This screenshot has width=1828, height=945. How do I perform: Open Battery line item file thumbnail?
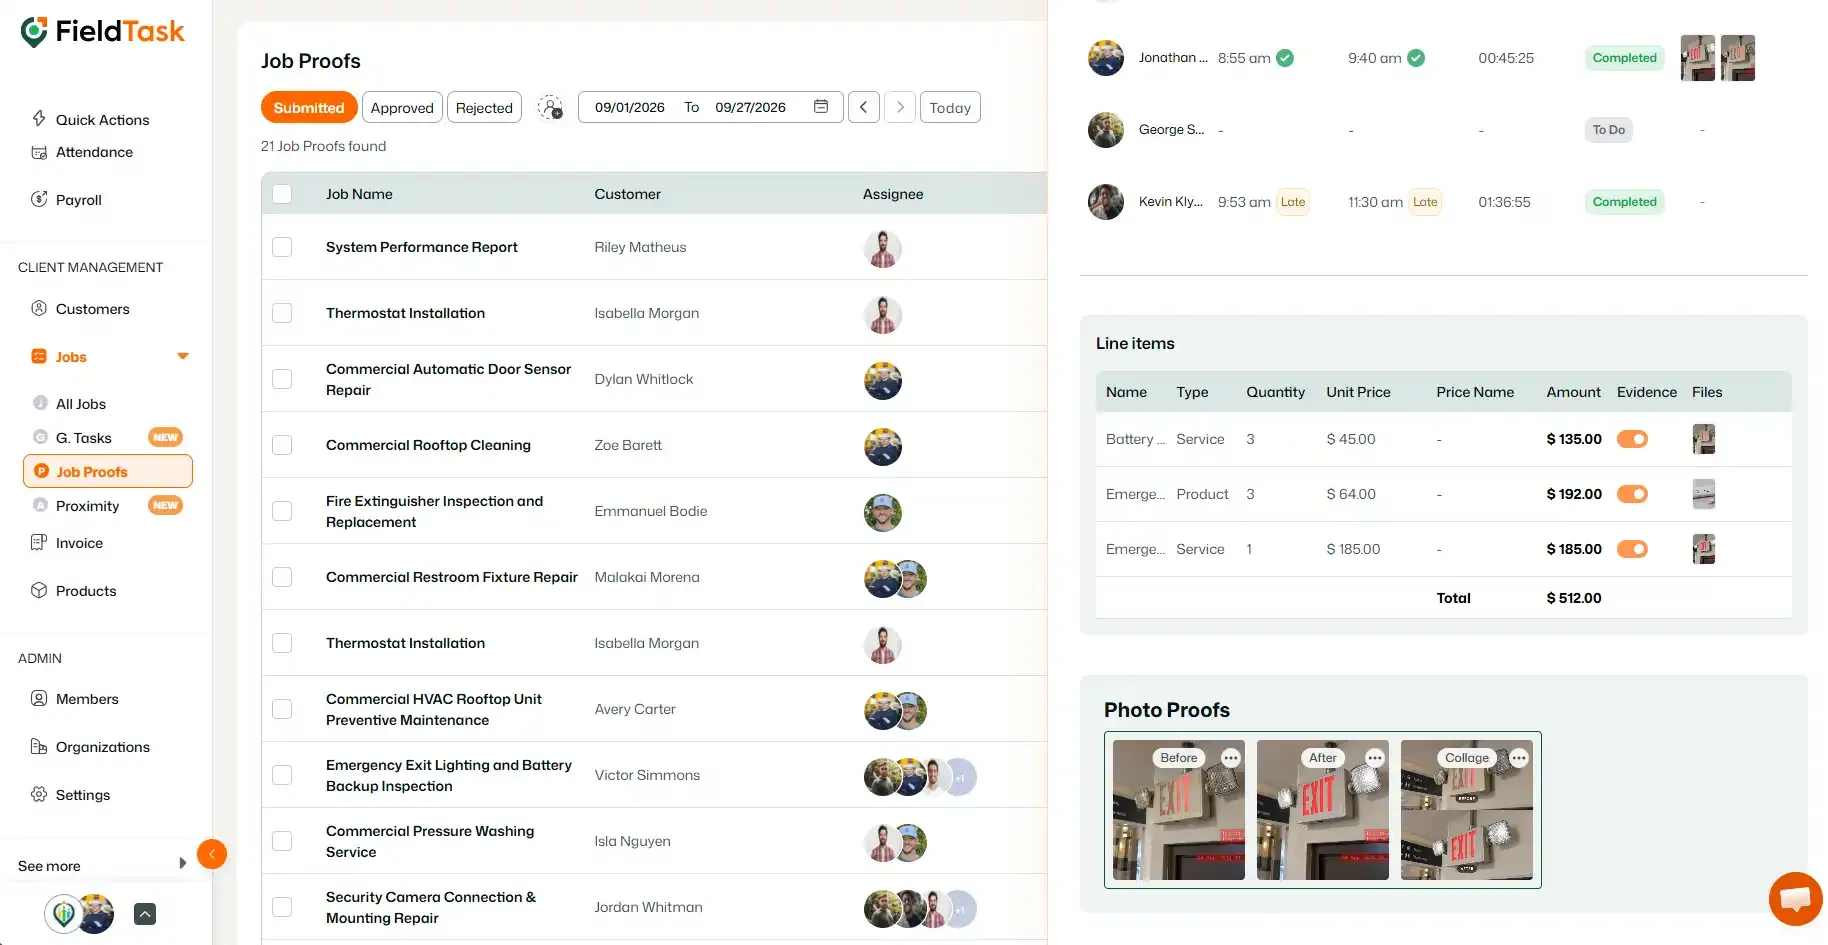(x=1704, y=439)
